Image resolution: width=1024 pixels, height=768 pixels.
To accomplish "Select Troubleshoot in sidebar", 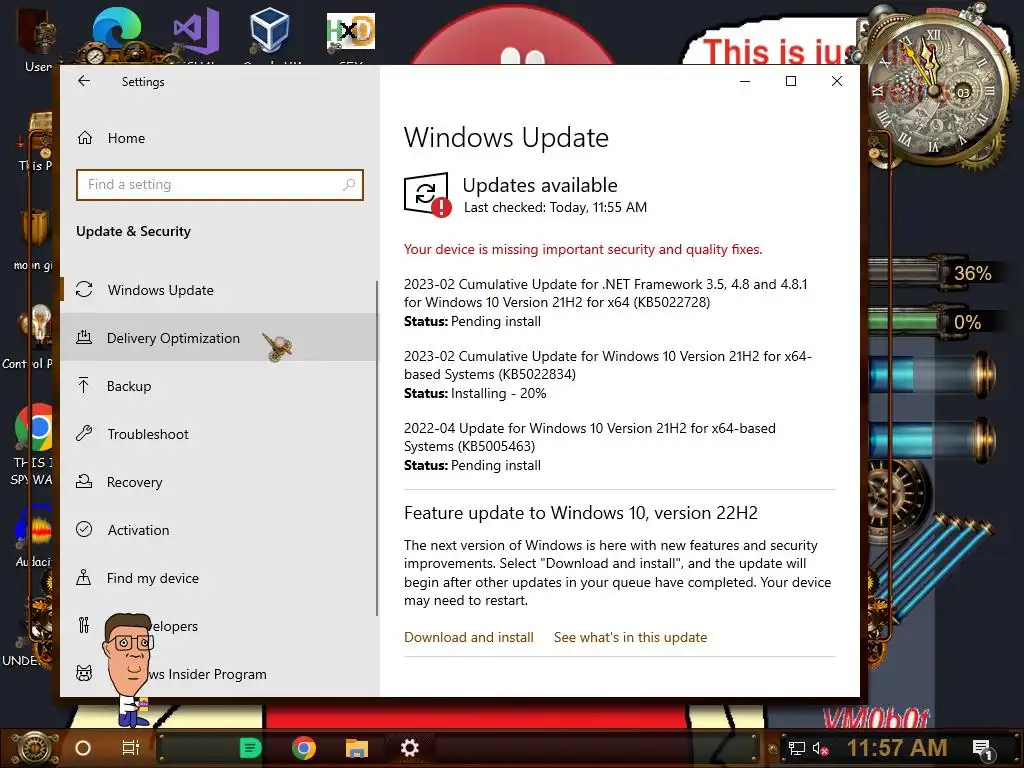I will (x=219, y=434).
